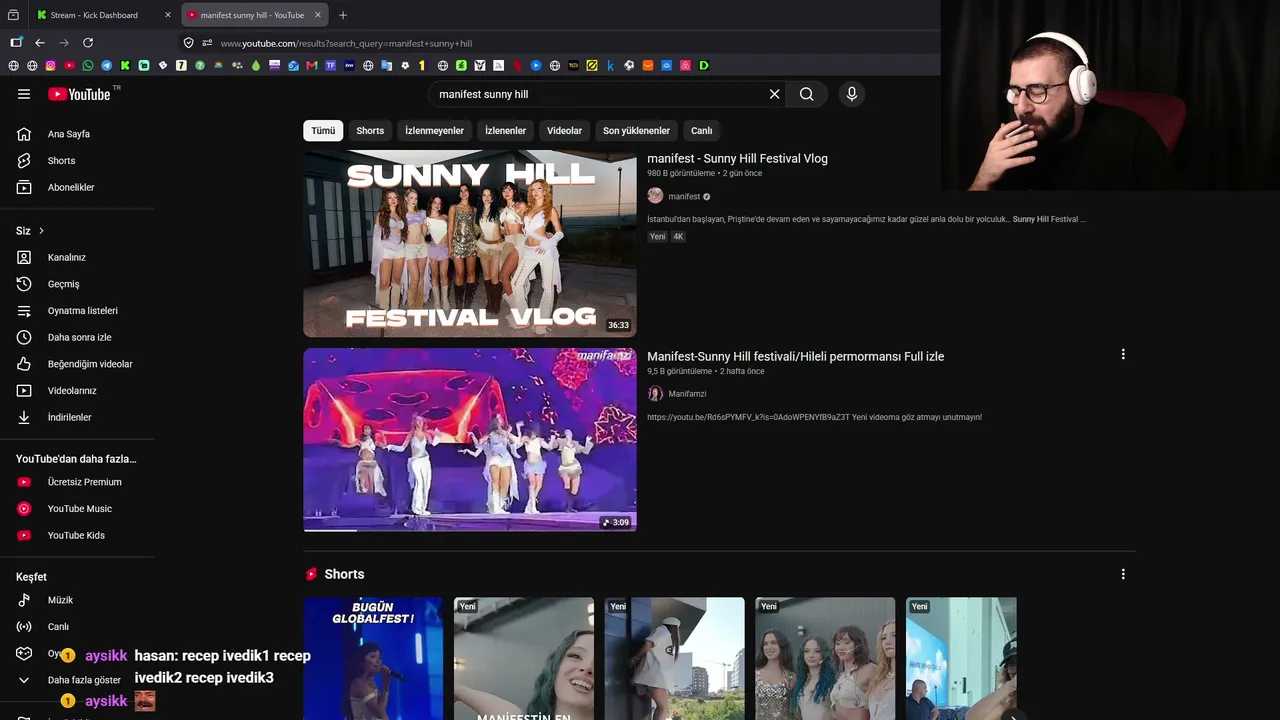Open YouTube Music from the sidebar
Screen dimensions: 1280x720
click(78, 509)
